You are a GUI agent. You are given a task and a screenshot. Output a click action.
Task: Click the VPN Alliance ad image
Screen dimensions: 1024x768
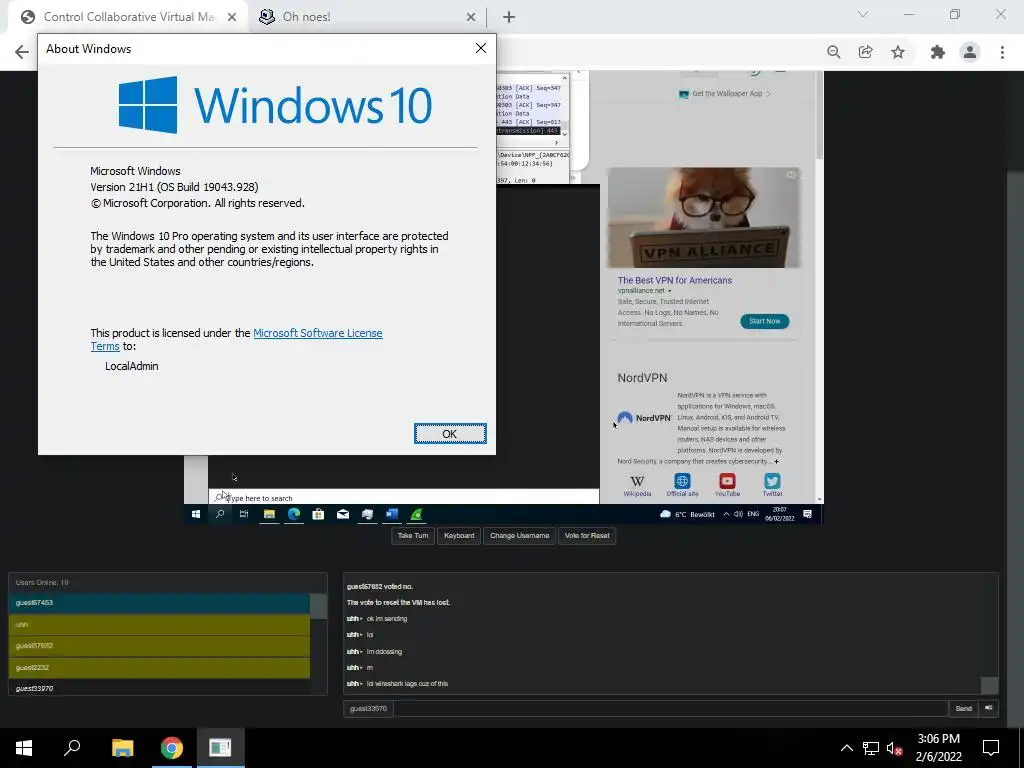point(703,217)
